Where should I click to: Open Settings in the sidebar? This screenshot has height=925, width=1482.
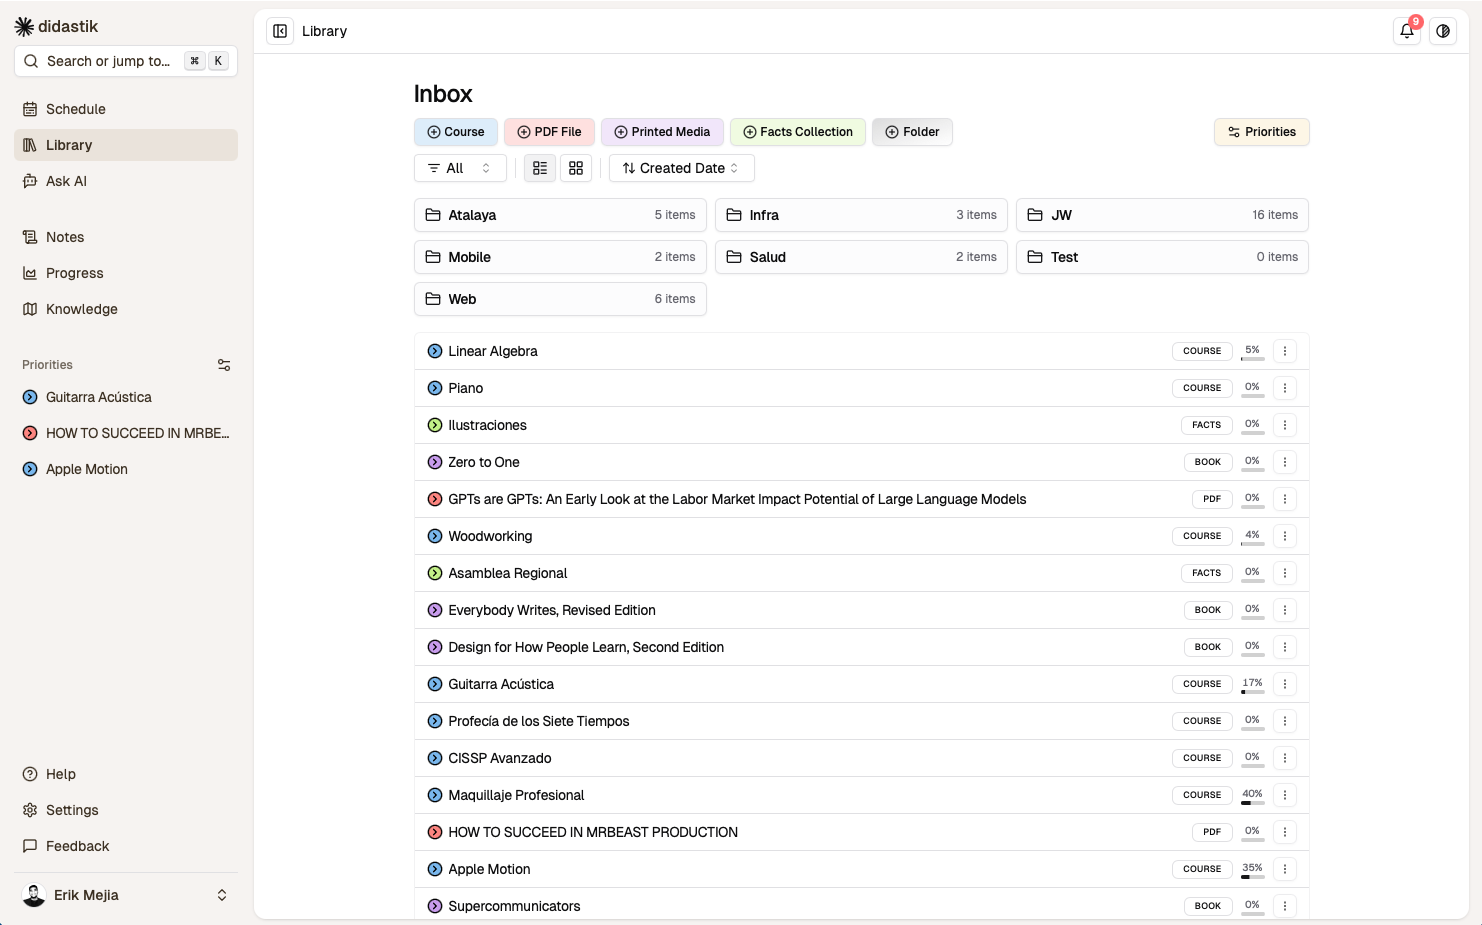coord(126,810)
